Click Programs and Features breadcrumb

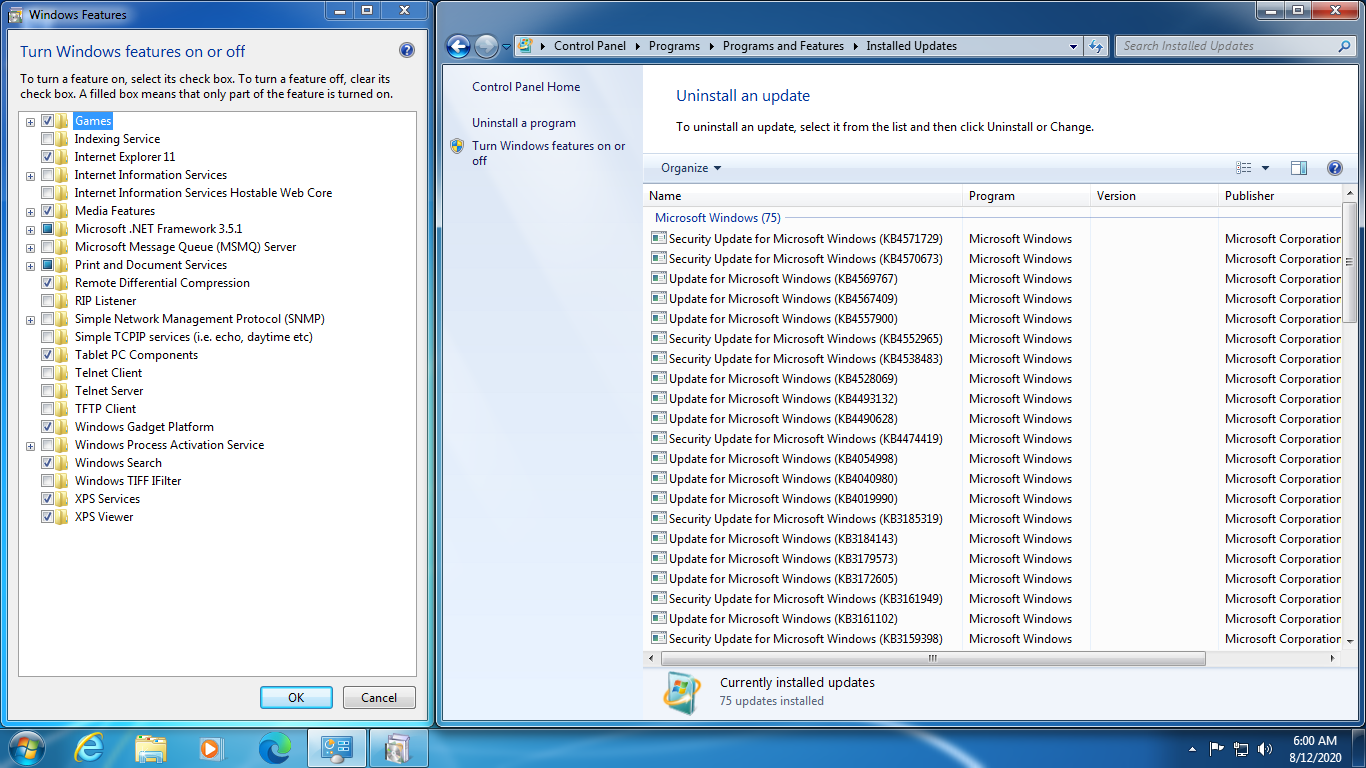point(783,46)
